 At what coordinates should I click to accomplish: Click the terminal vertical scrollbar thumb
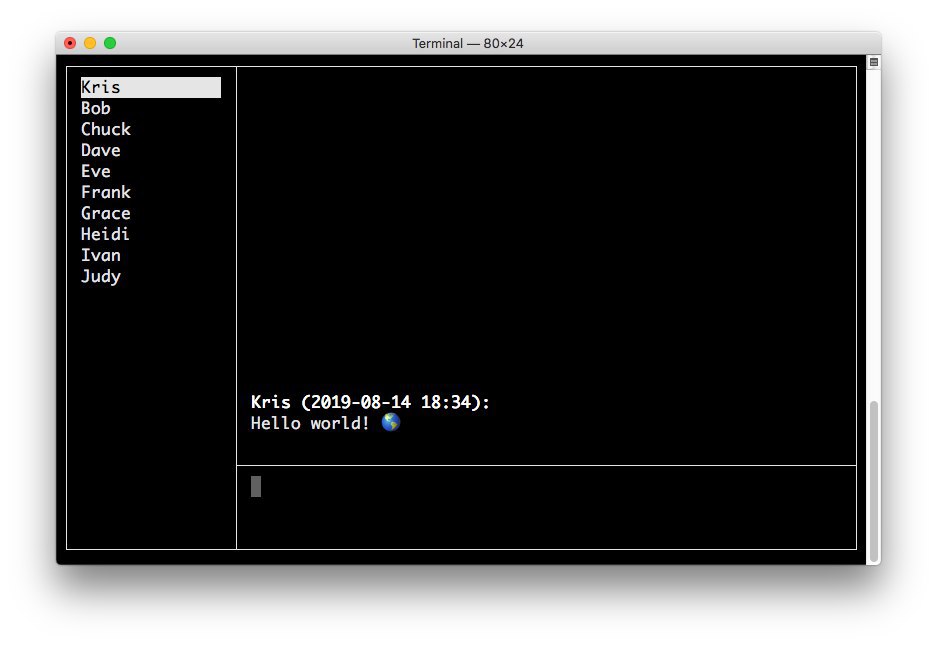874,481
